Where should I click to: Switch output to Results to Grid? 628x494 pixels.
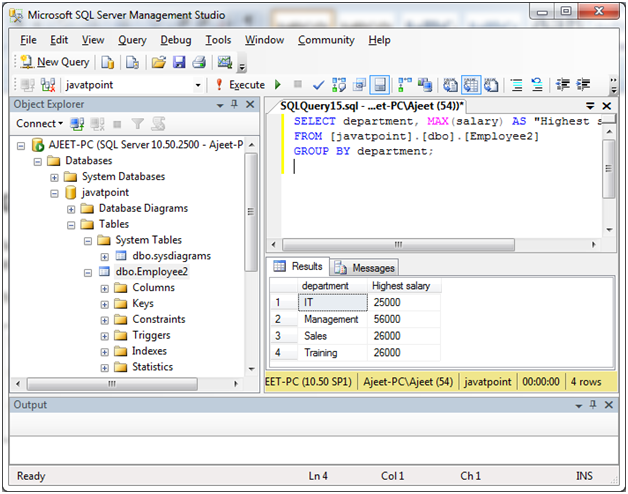pos(471,85)
